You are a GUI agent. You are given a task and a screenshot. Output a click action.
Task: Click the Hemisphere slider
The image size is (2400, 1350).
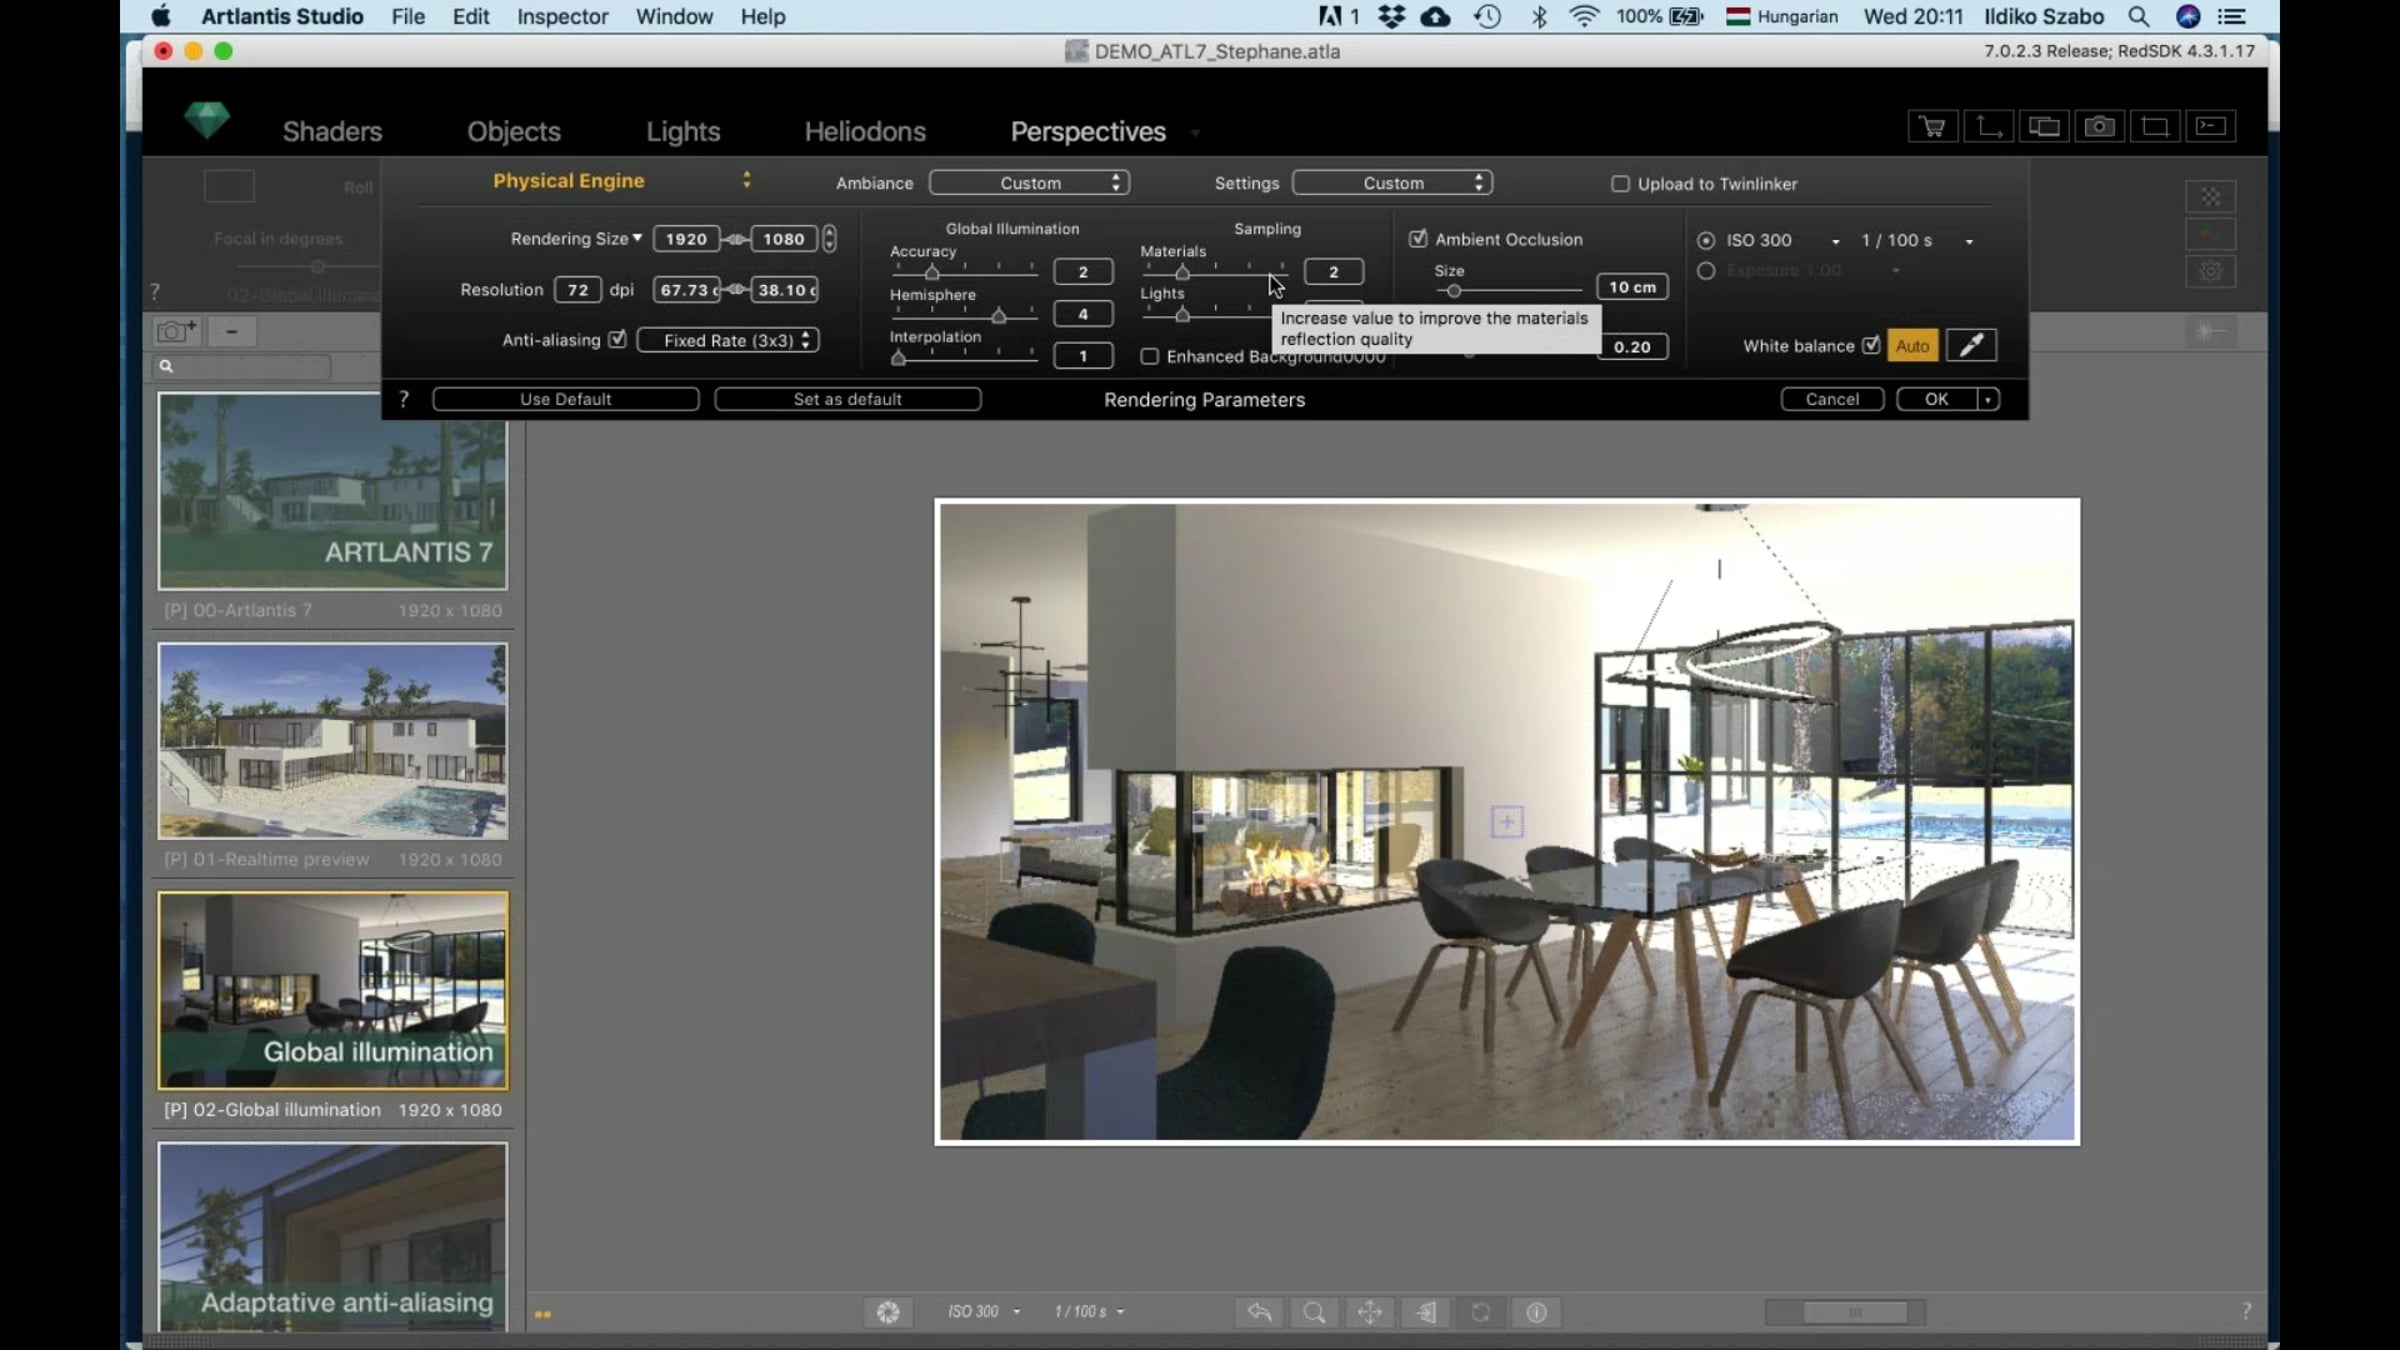point(965,315)
